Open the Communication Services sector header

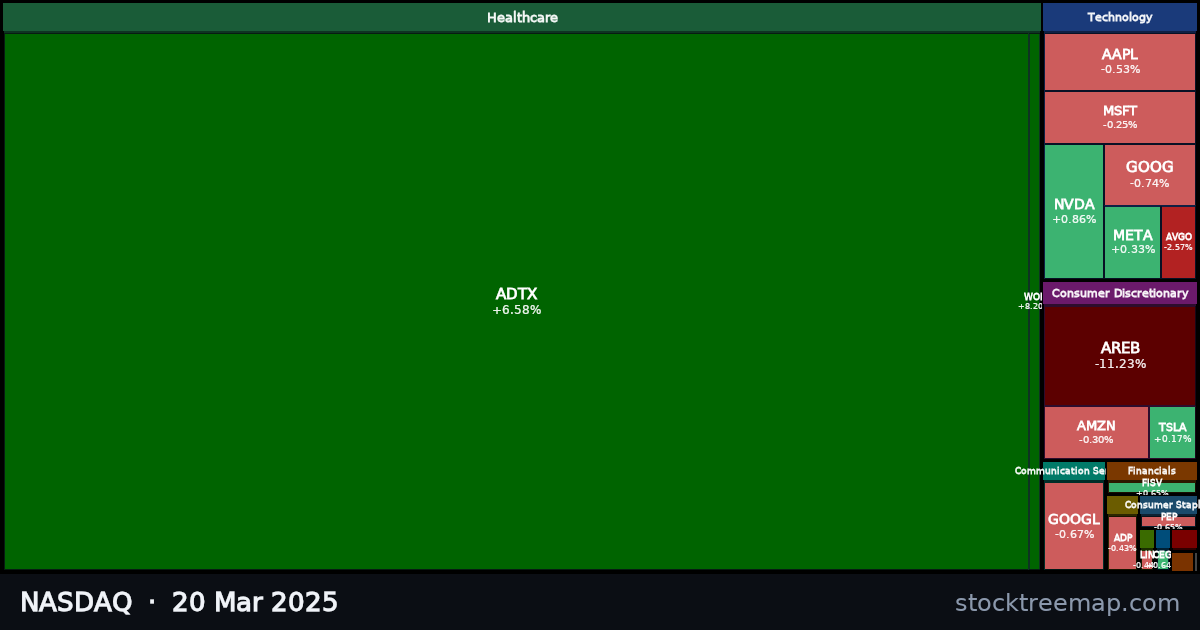pyautogui.click(x=1074, y=471)
